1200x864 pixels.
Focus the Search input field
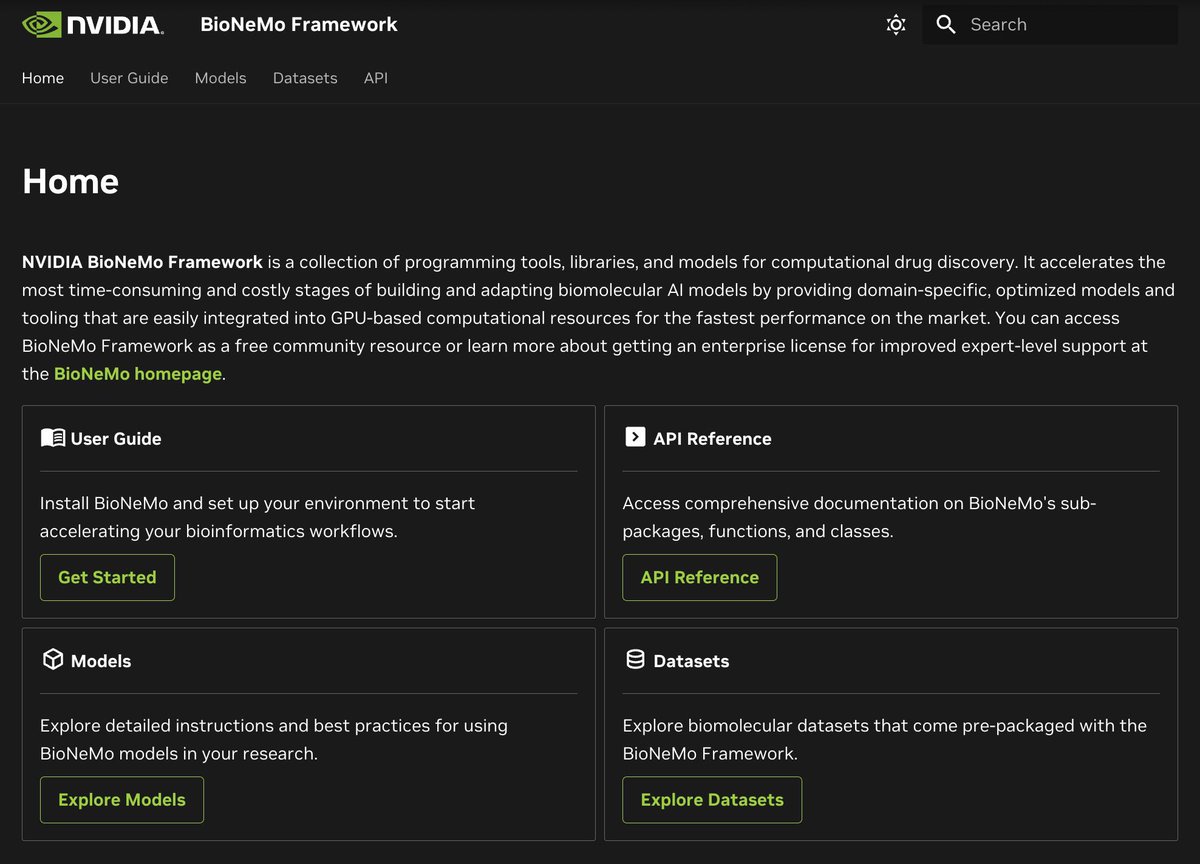[1050, 25]
